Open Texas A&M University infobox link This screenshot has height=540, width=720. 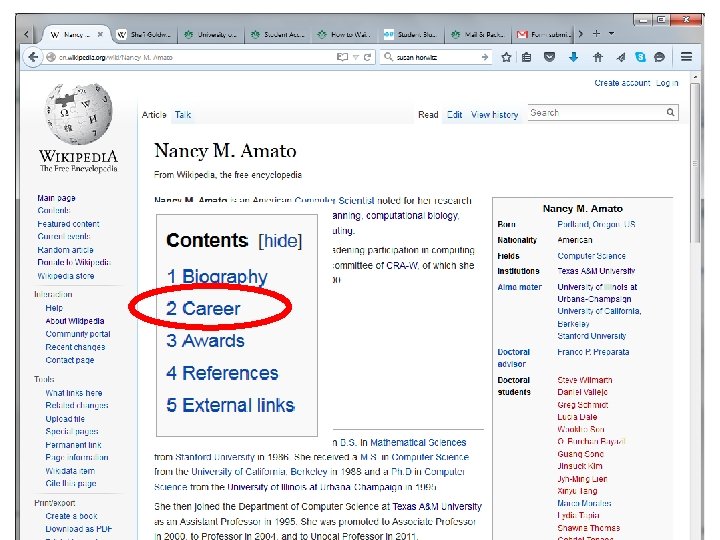coord(596,271)
